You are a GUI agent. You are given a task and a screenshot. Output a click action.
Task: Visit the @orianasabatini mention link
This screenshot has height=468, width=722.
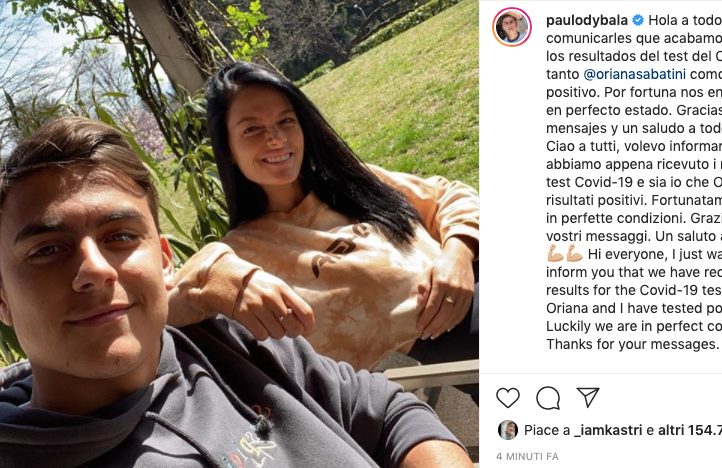point(635,74)
